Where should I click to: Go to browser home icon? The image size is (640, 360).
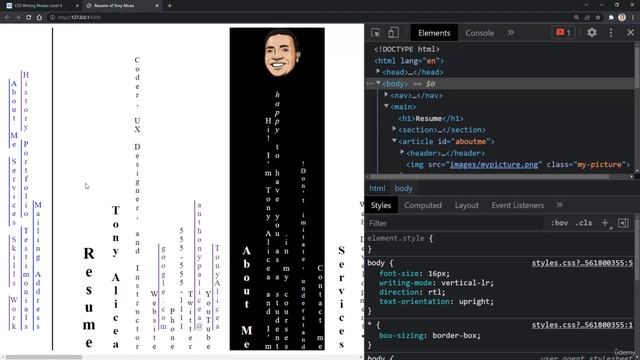coord(40,18)
